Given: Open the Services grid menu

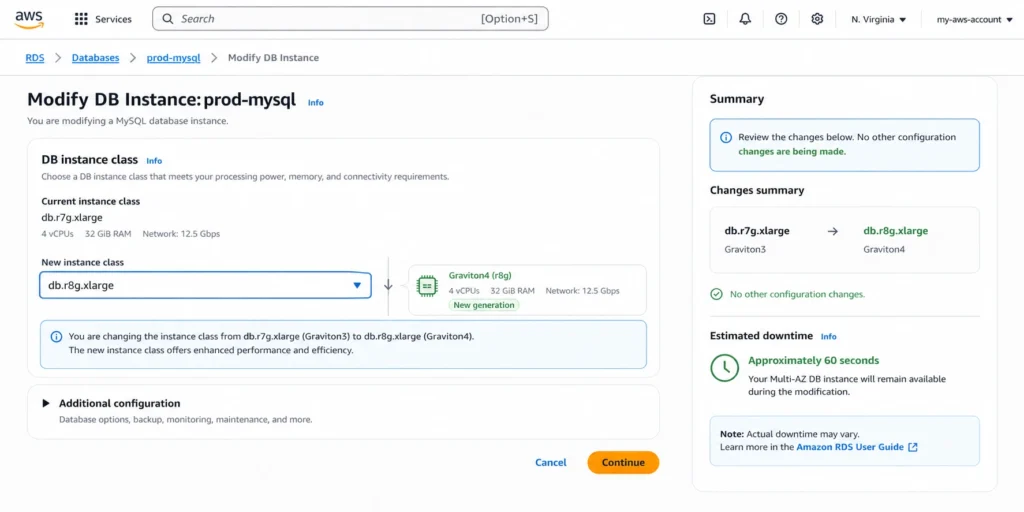Looking at the screenshot, I should tap(81, 19).
